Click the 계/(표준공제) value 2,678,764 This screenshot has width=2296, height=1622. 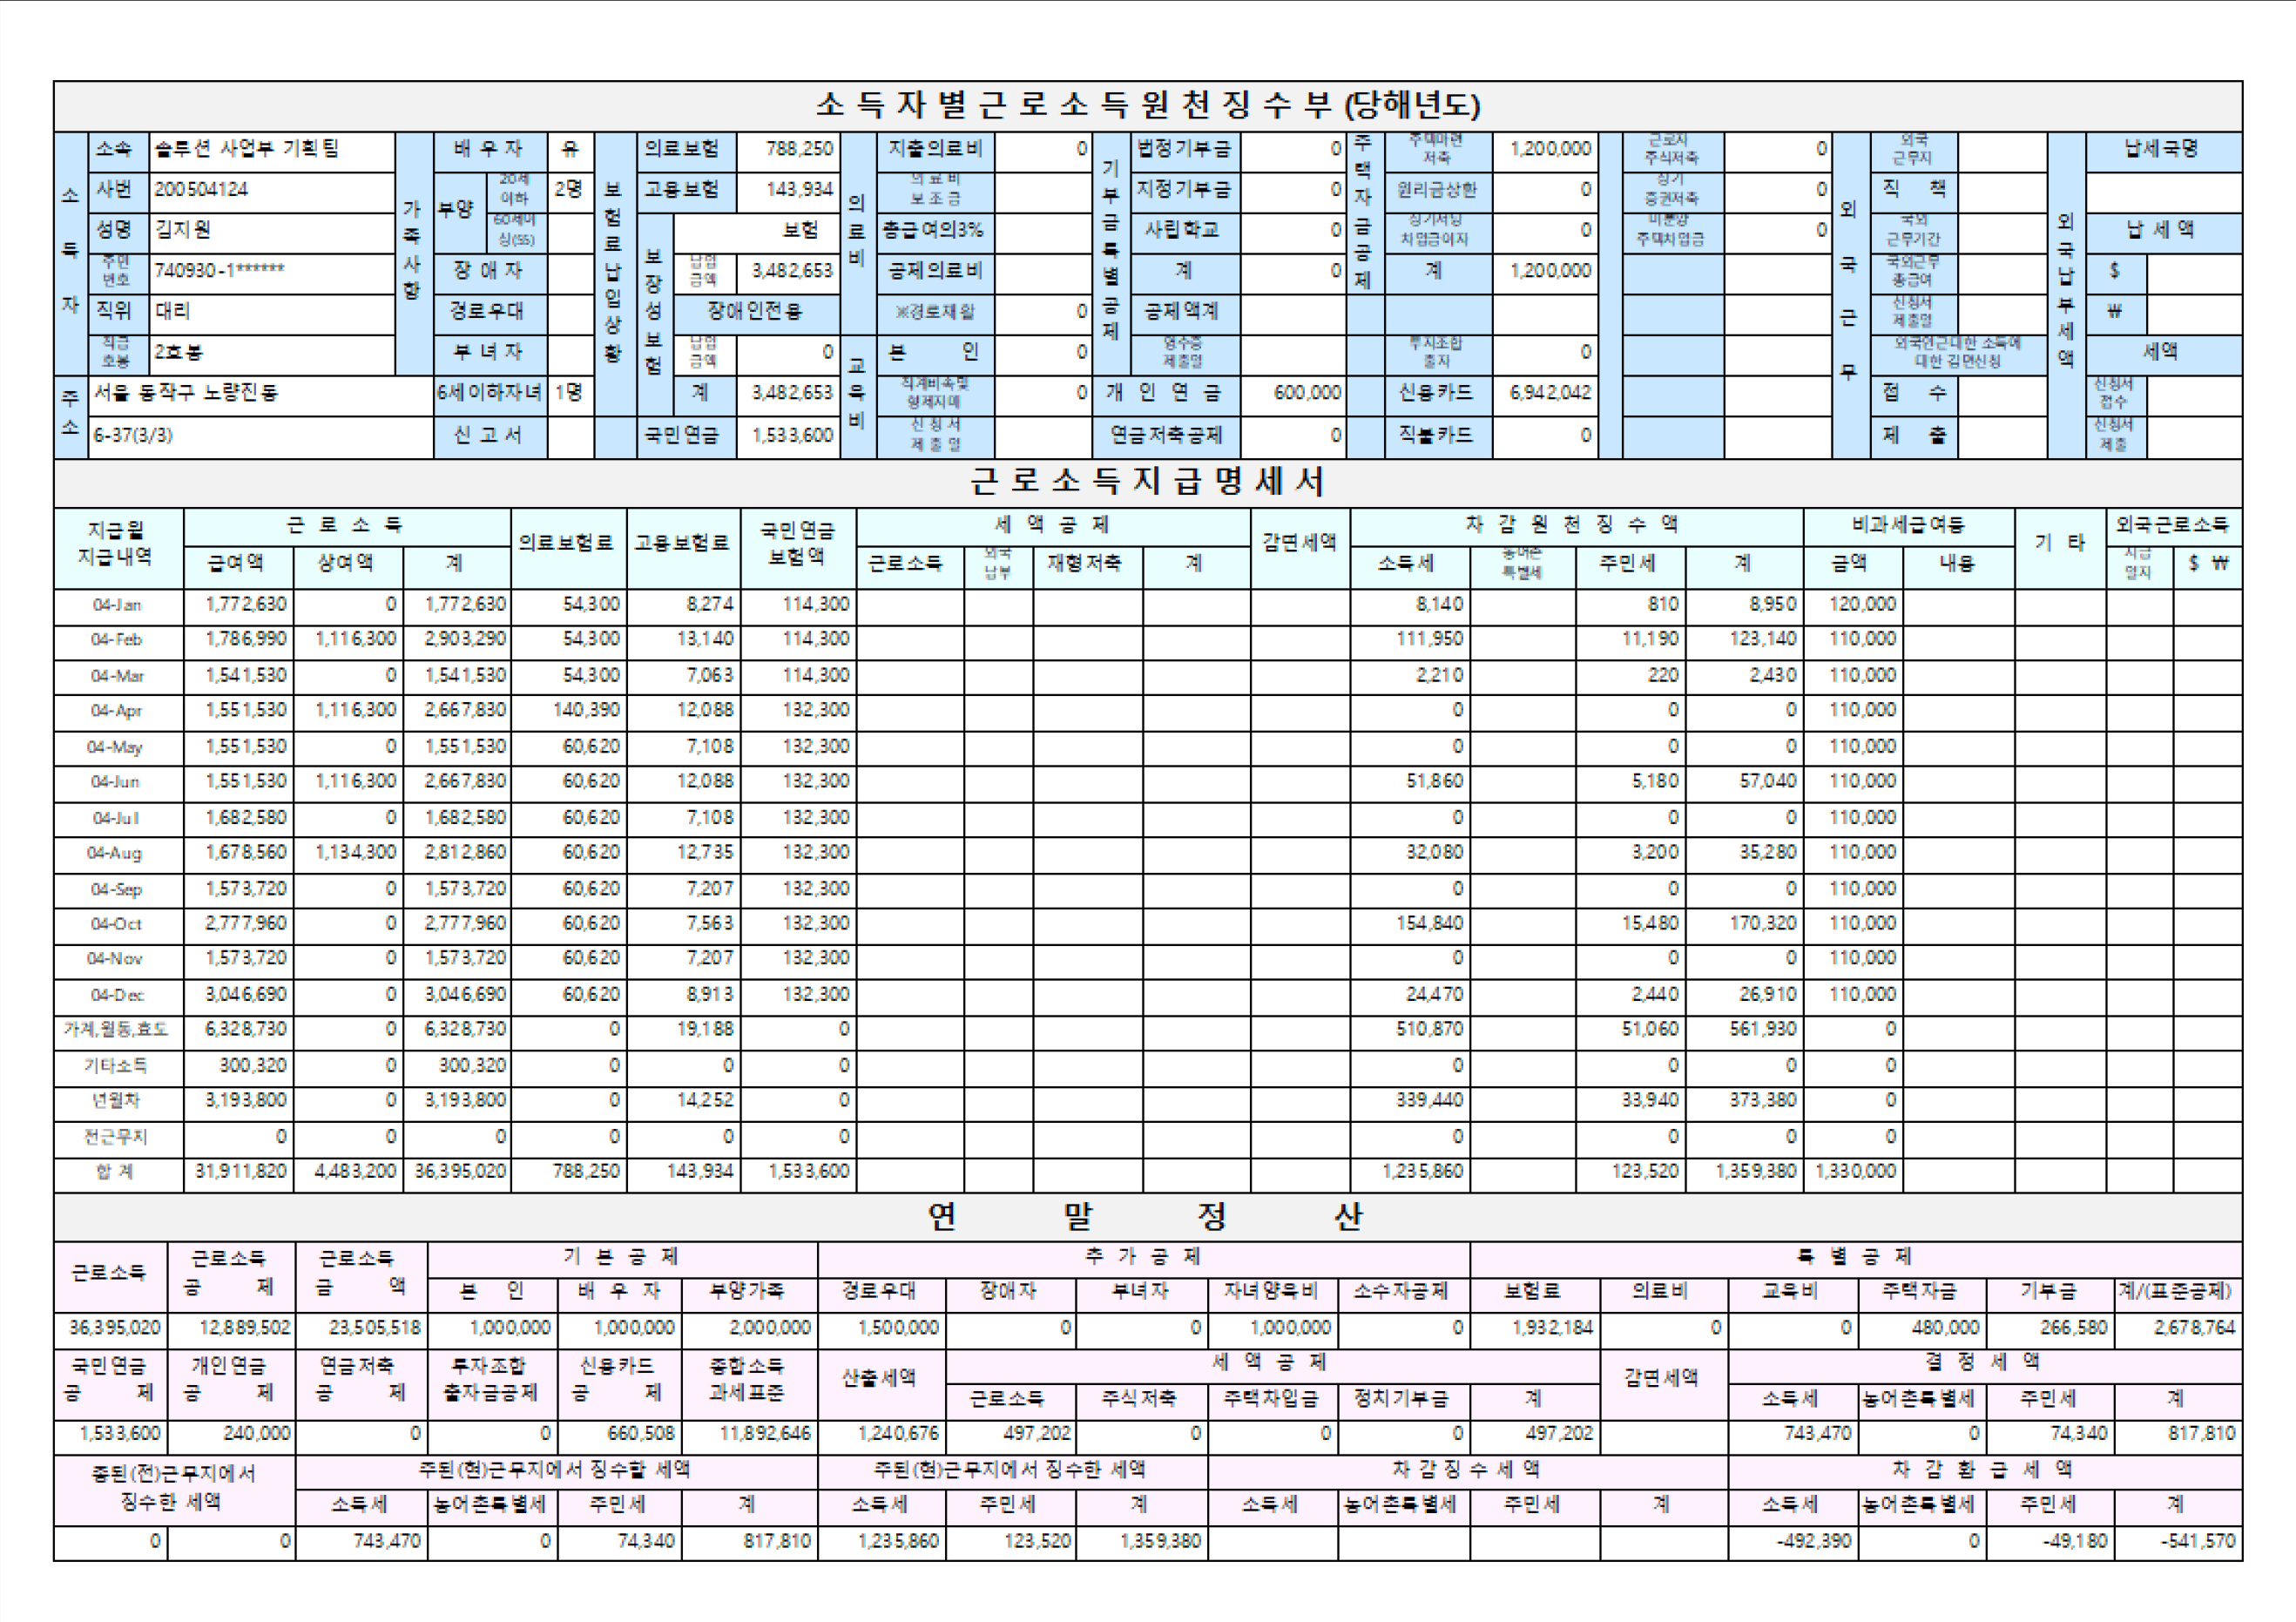coord(2195,1329)
